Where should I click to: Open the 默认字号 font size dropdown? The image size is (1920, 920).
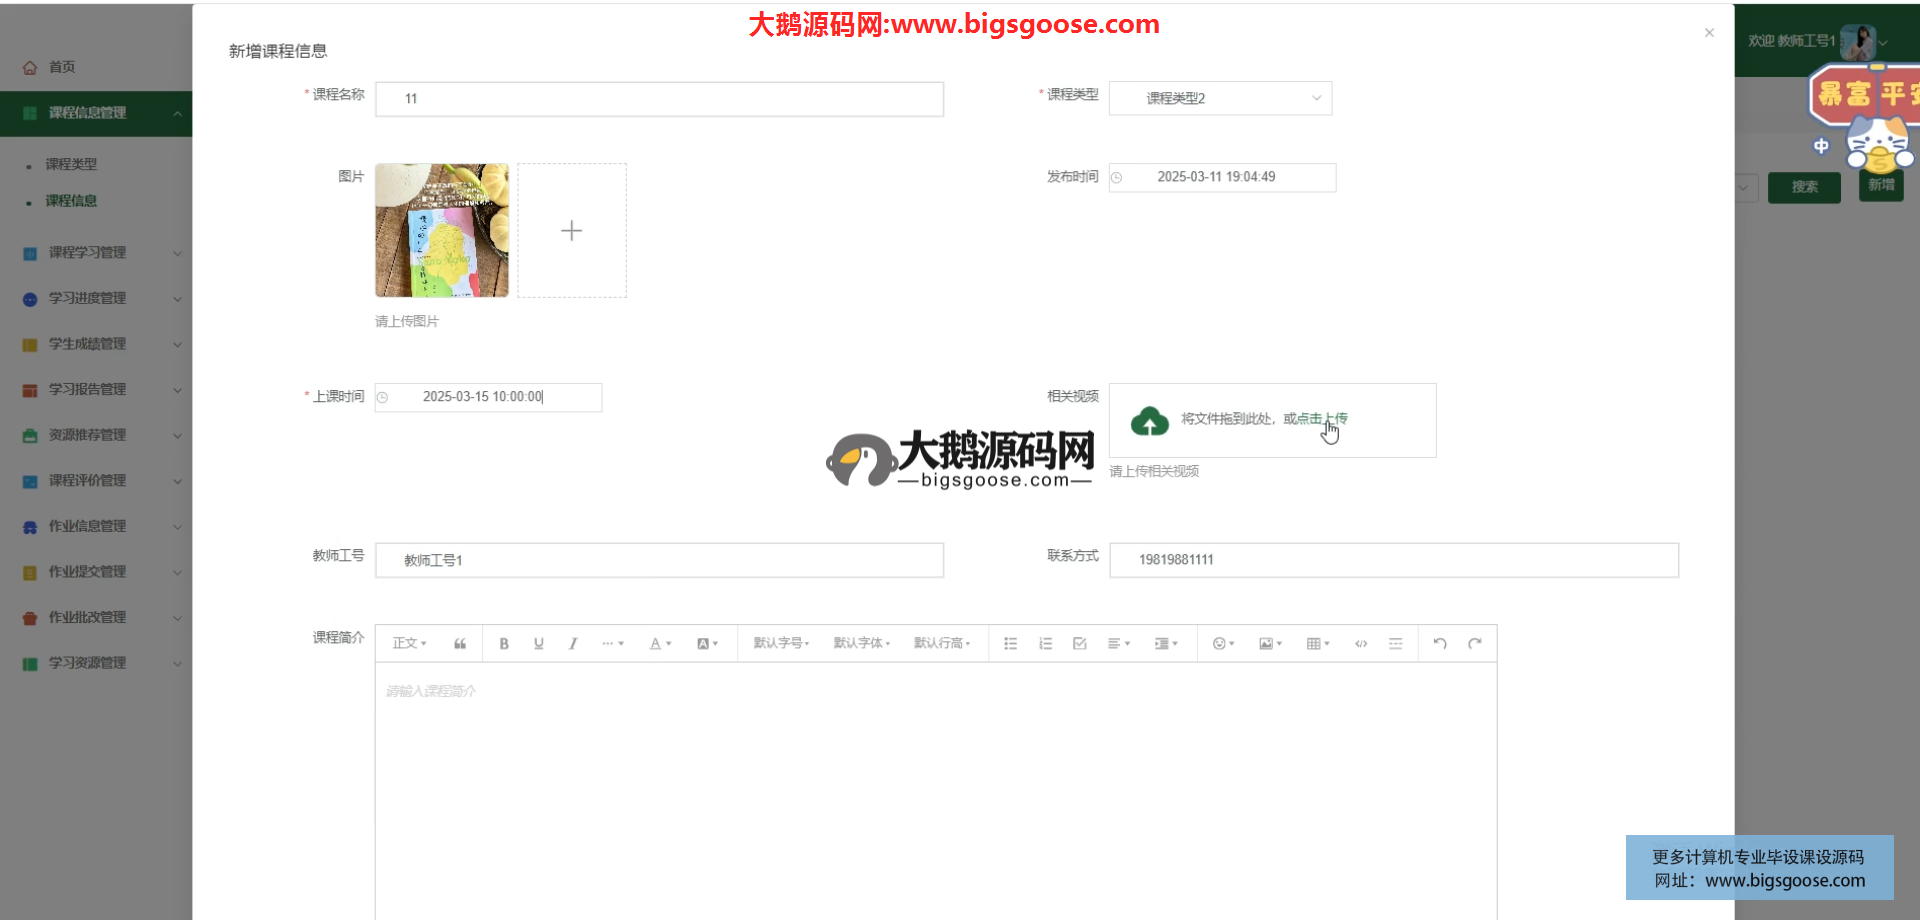[781, 644]
